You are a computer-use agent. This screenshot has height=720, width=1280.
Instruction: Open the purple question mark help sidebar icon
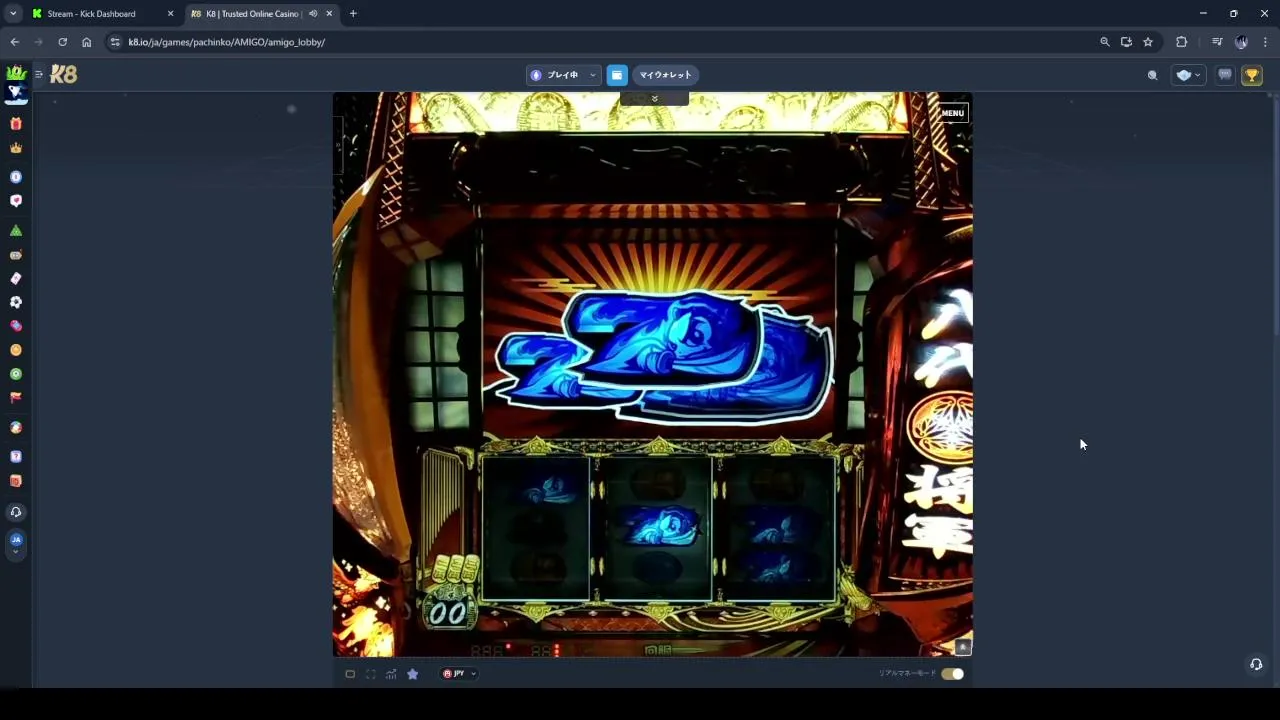click(16, 457)
